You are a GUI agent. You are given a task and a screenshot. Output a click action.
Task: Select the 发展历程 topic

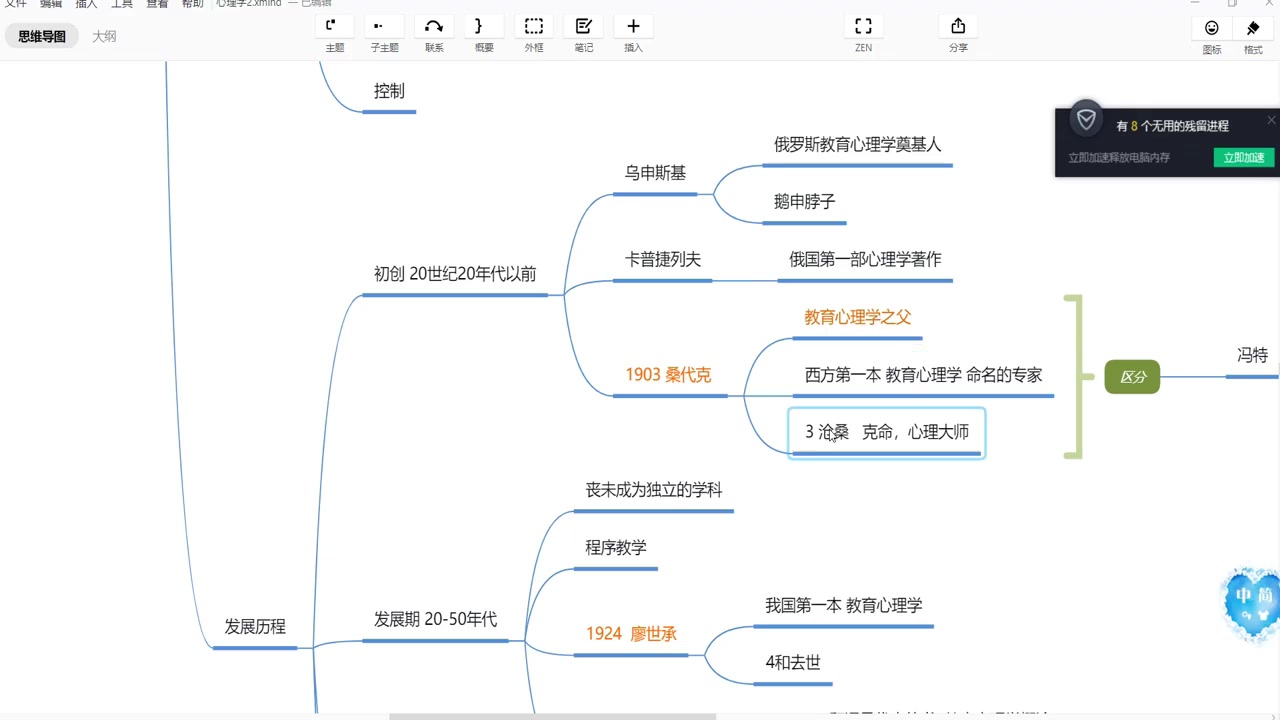point(255,627)
